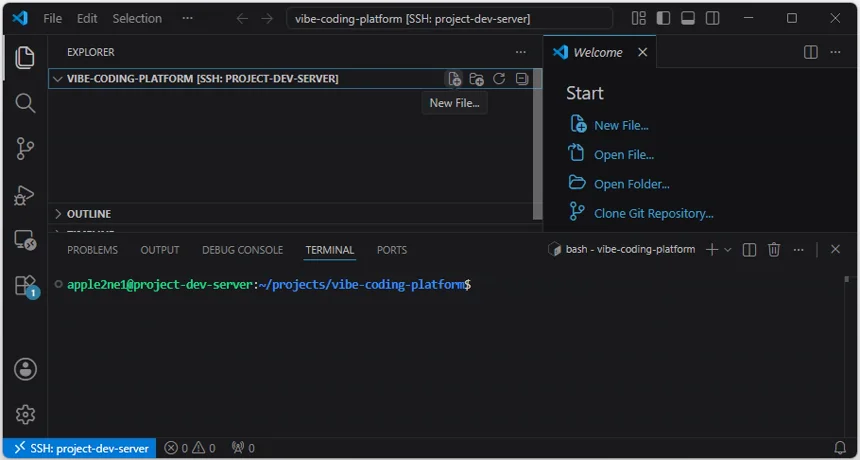860x460 pixels.
Task: Open the File menu
Action: pos(53,19)
